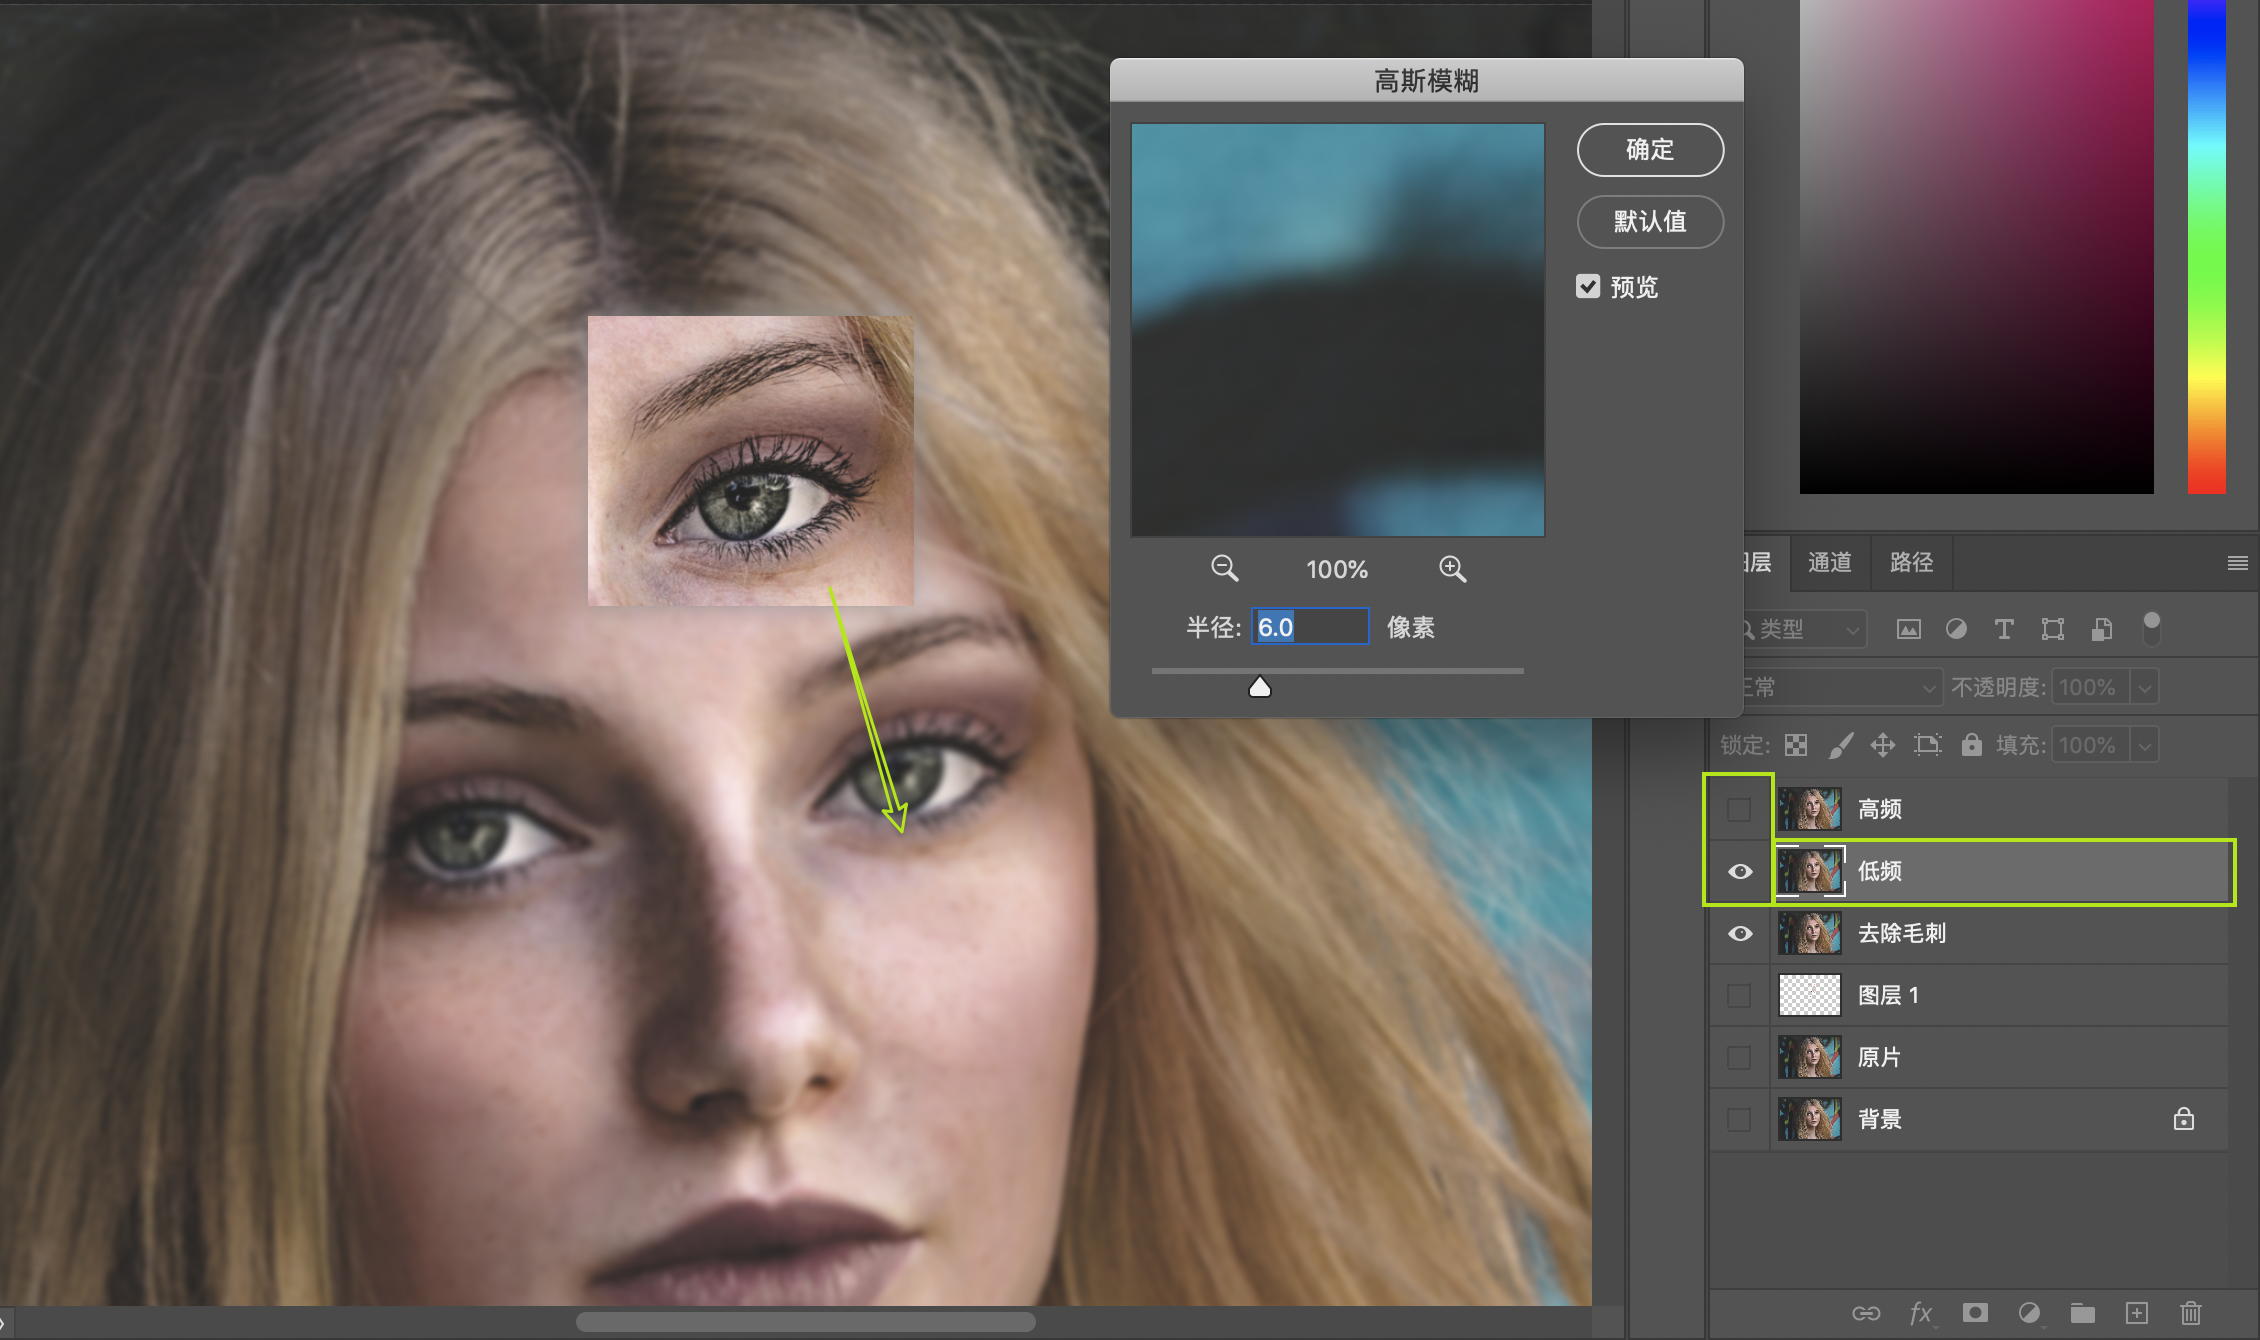The height and width of the screenshot is (1340, 2260).
Task: Click zoom in magnifier in Gaussian Blur preview
Action: pyautogui.click(x=1452, y=568)
